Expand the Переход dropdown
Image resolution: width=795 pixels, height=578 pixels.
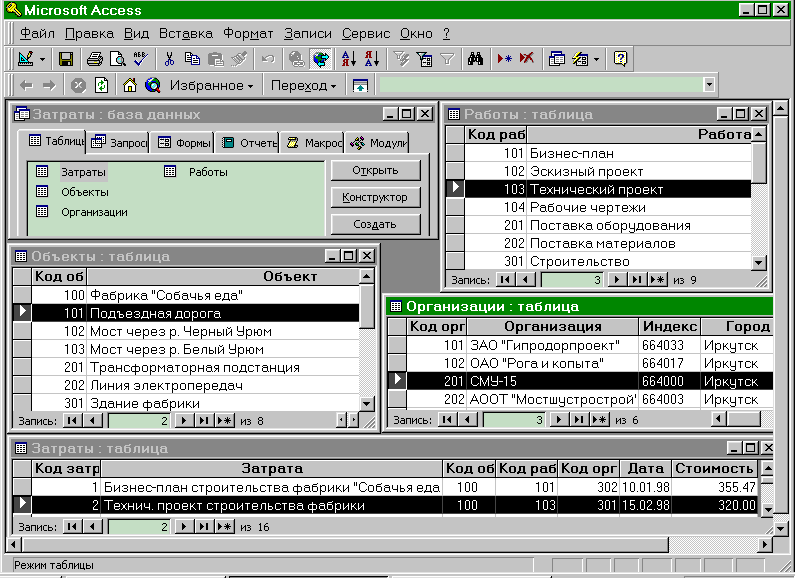(303, 85)
